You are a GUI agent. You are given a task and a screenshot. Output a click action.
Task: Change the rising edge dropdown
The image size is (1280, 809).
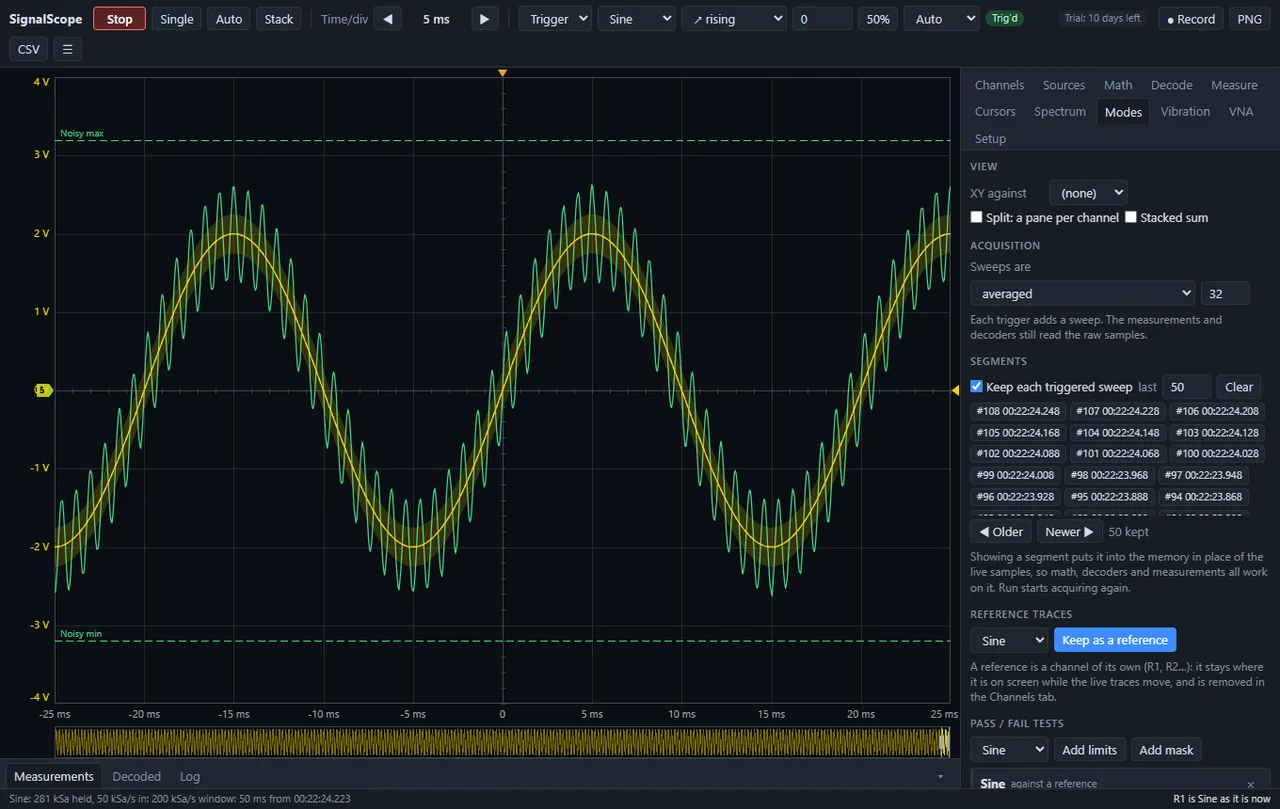(734, 19)
